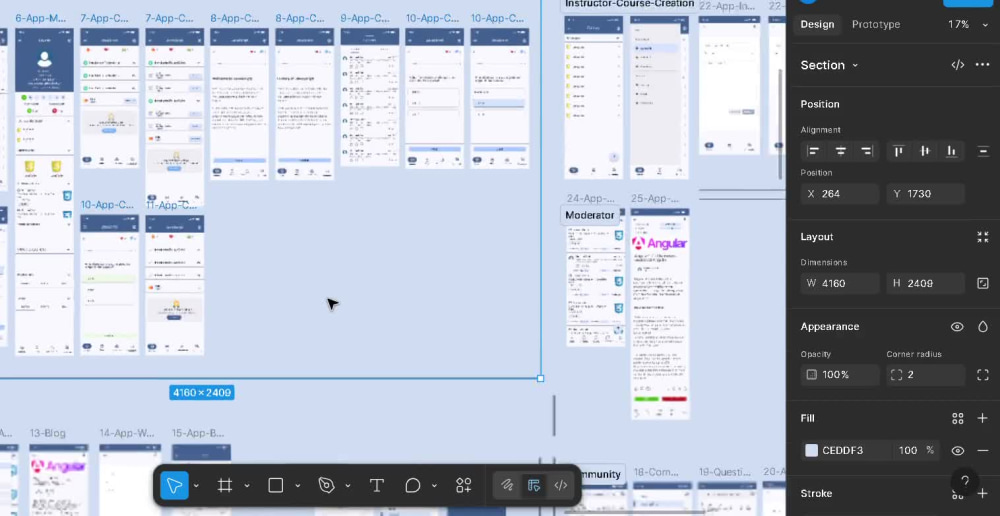Toggle individual corner radius controls
The image size is (1000, 516).
[x=983, y=375]
